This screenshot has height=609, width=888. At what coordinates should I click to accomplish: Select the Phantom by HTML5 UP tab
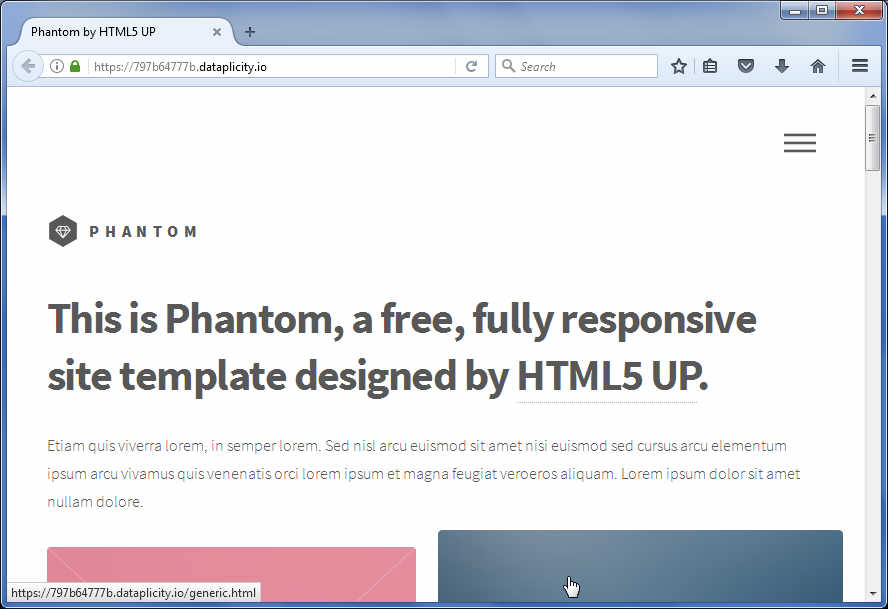pyautogui.click(x=110, y=32)
